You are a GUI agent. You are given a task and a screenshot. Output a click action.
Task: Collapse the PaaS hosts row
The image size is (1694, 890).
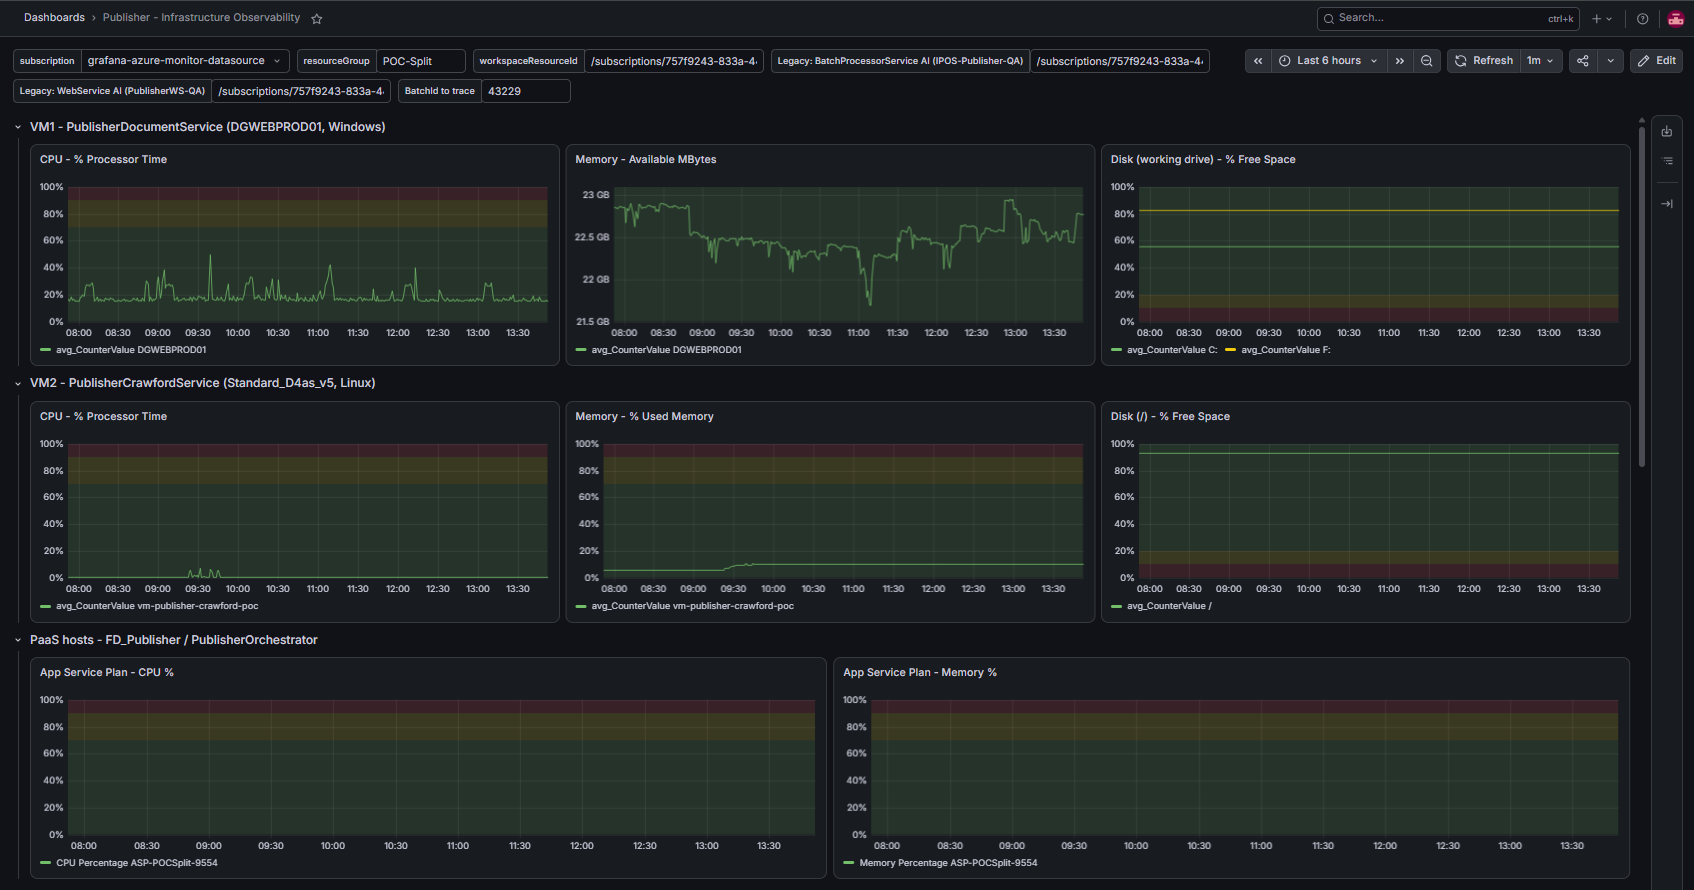pos(18,640)
